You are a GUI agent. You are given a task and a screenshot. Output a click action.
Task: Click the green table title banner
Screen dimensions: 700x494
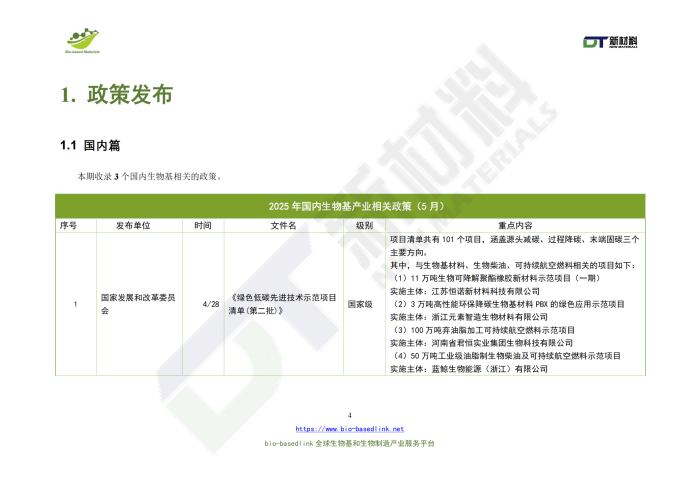click(x=349, y=206)
